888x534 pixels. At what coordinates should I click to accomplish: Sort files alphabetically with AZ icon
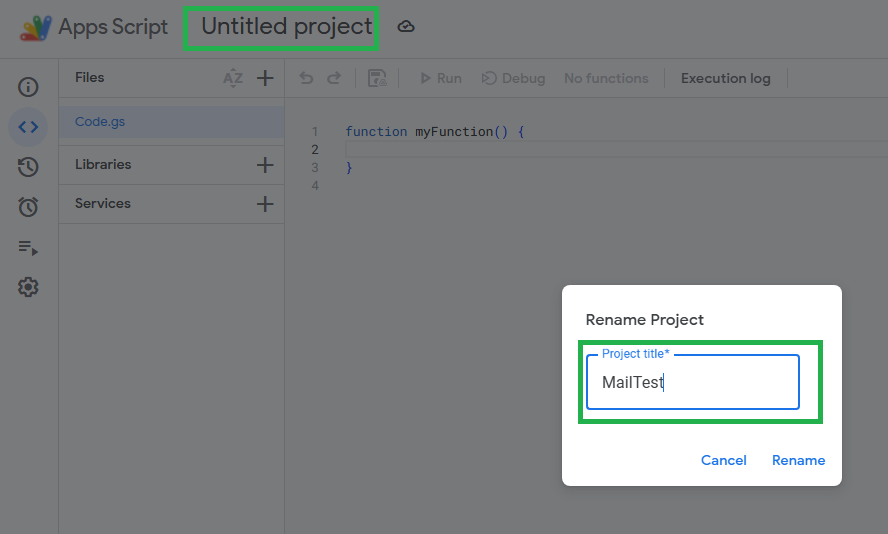click(x=233, y=78)
